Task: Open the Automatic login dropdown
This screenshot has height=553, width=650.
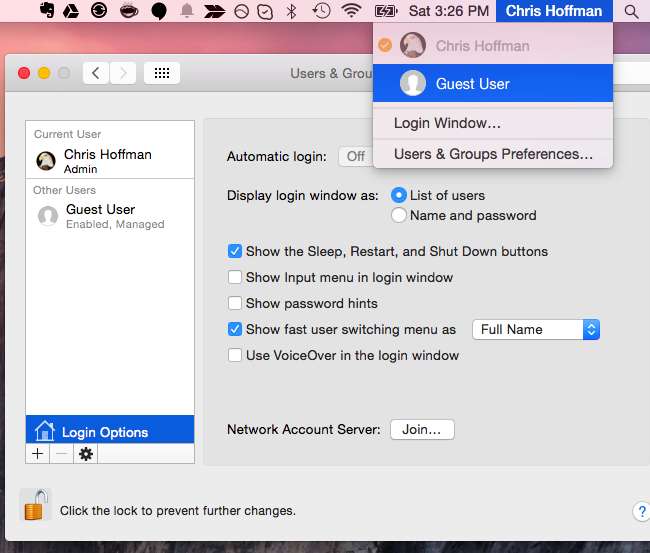Action: [x=355, y=156]
